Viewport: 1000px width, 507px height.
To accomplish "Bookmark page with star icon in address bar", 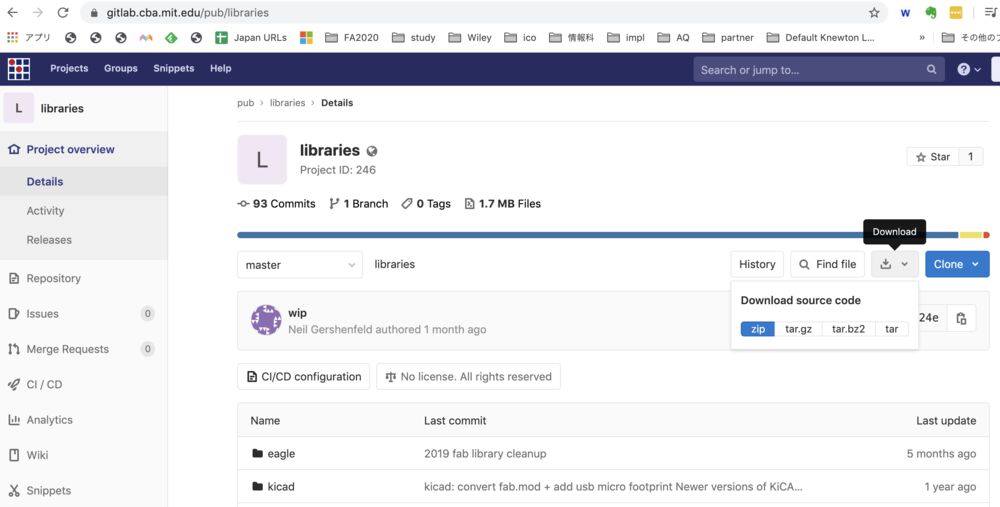I will (874, 13).
